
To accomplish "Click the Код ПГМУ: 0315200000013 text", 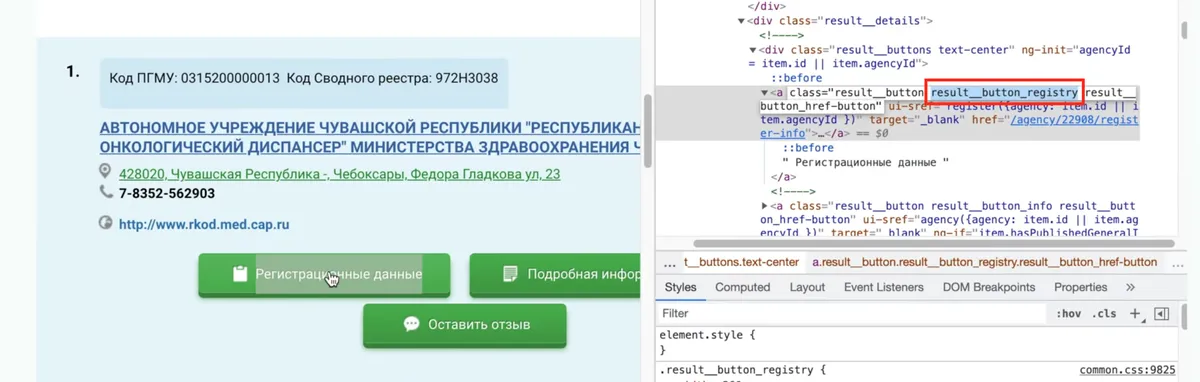I will [194, 77].
